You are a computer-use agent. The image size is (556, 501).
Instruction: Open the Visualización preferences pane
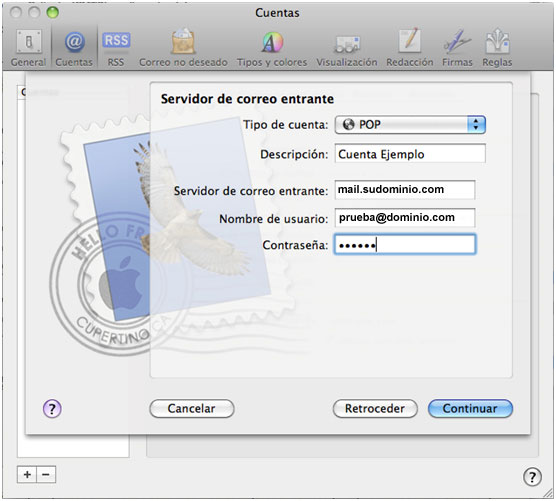point(347,48)
